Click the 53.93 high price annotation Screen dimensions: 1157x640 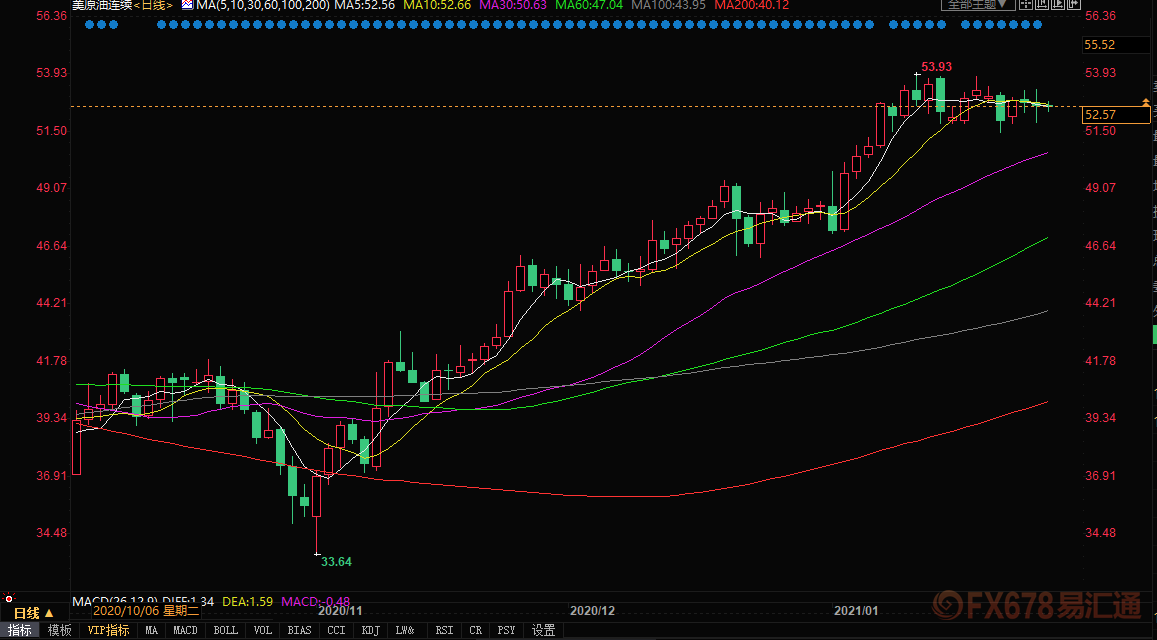coord(936,66)
